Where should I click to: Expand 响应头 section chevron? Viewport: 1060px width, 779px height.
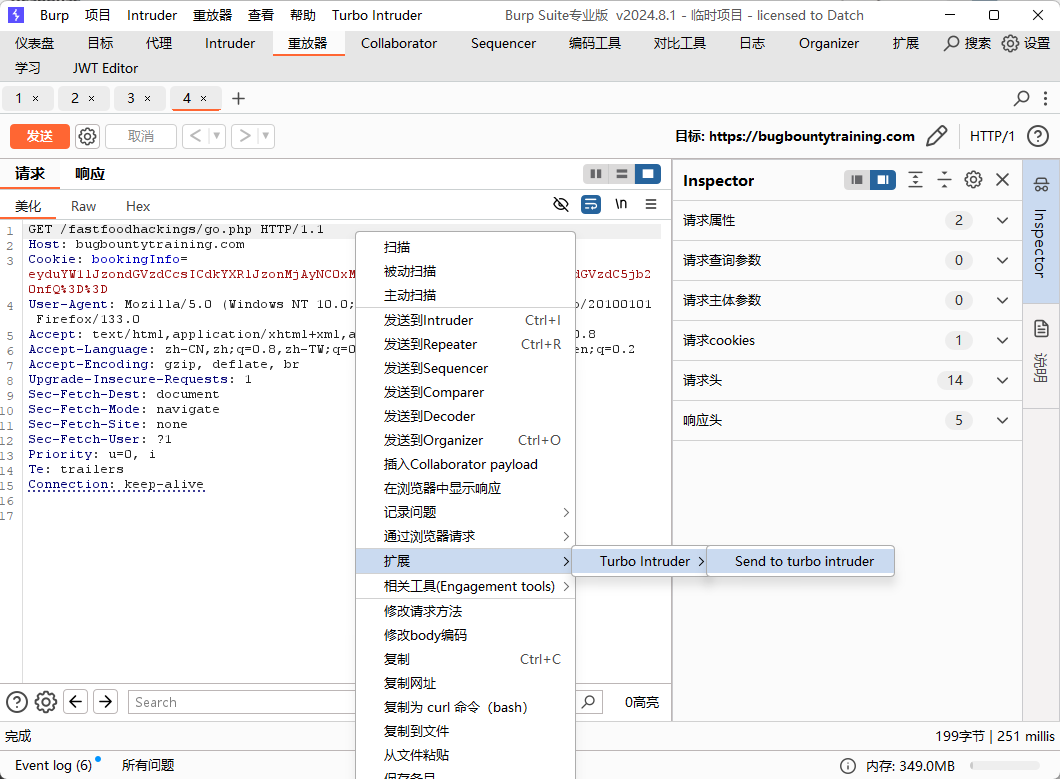[x=1003, y=420]
